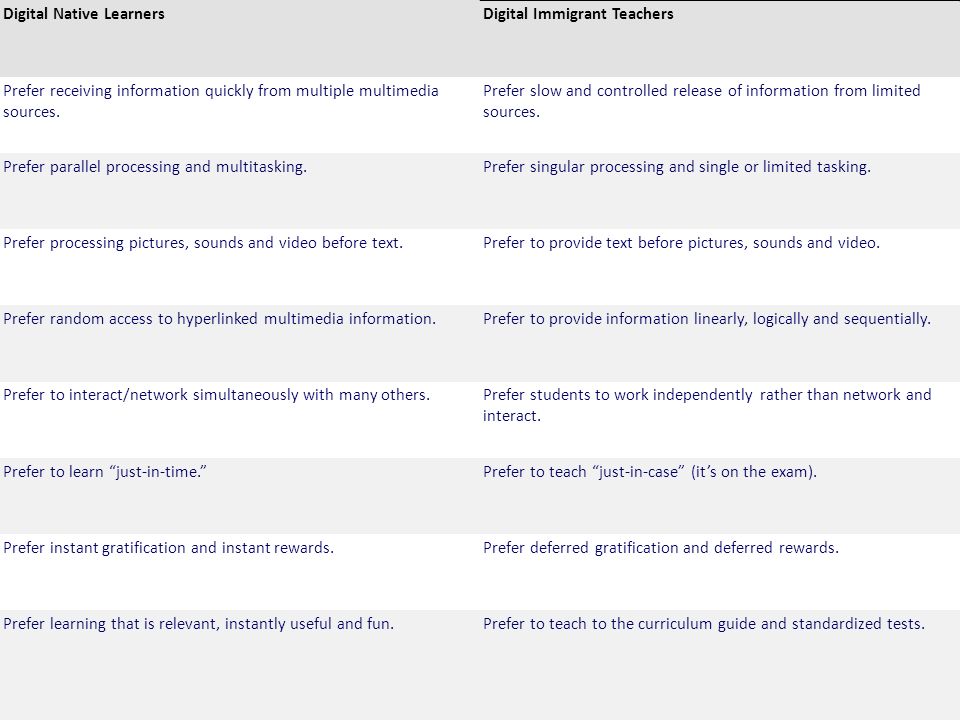Click the singular processing and limited tasking cell
The height and width of the screenshot is (720, 960).
[719, 191]
